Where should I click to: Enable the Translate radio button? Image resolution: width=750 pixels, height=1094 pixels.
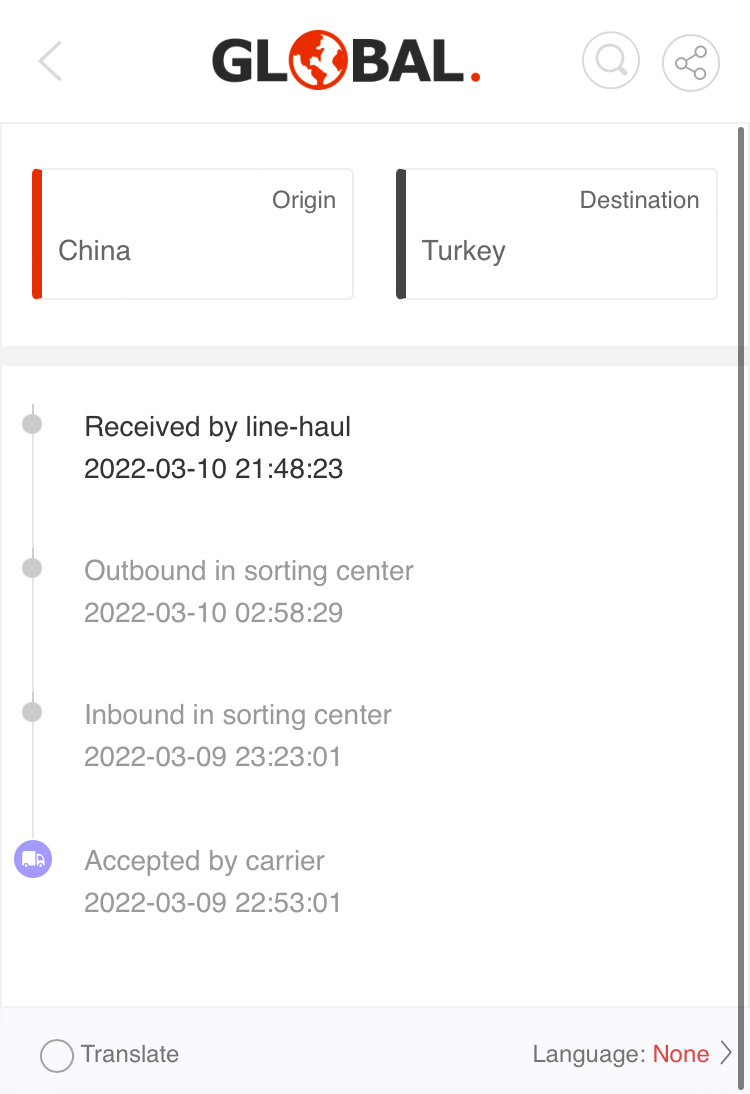click(57, 1055)
